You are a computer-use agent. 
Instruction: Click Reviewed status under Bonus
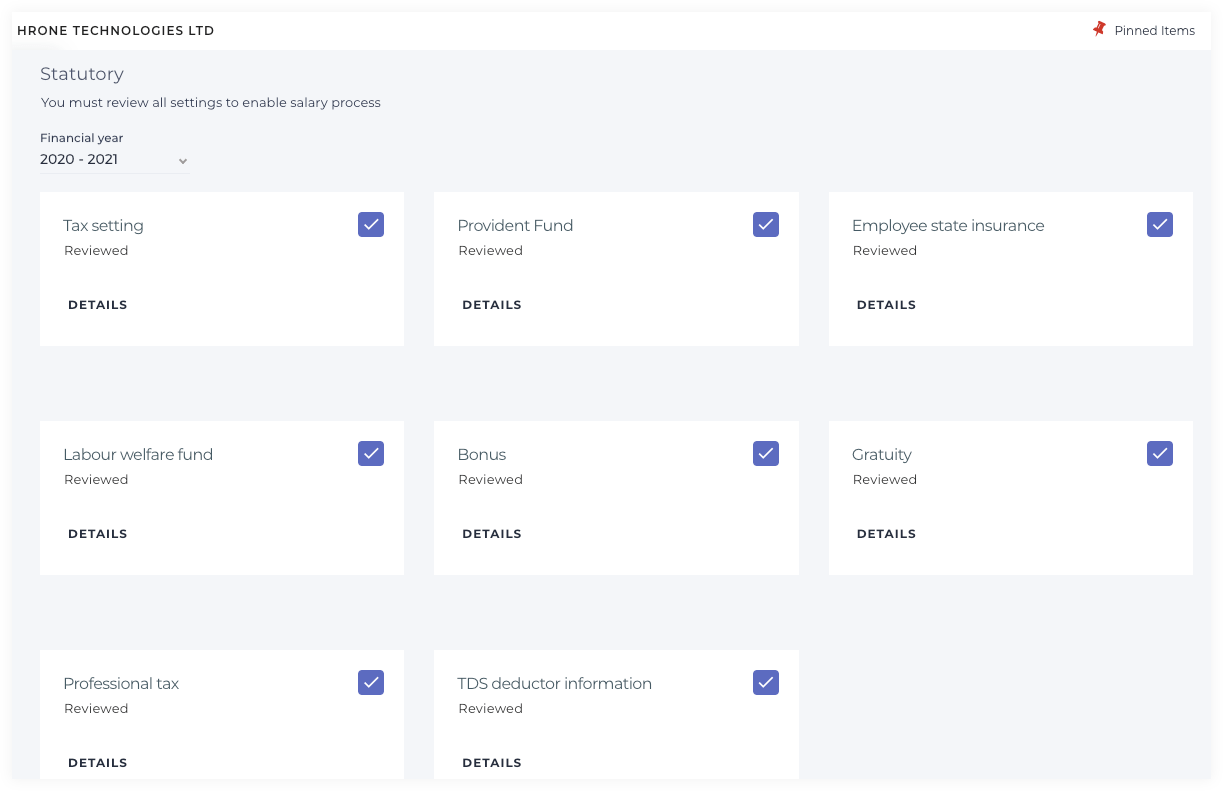[x=490, y=480]
